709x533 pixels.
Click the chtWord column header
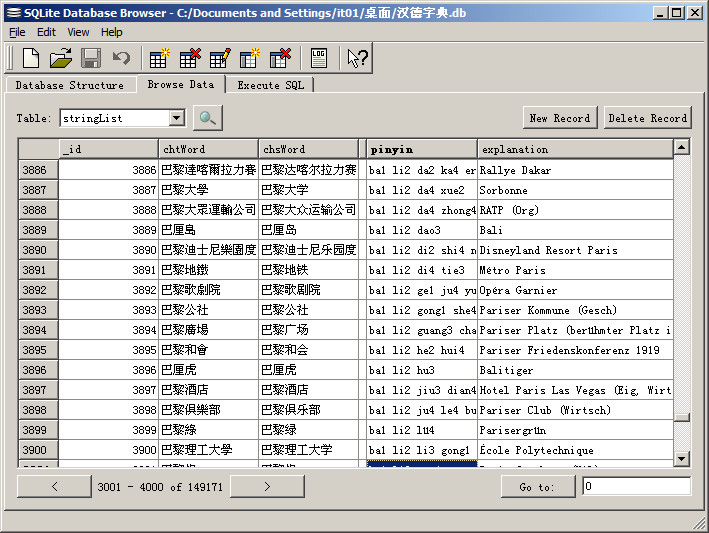(208, 149)
